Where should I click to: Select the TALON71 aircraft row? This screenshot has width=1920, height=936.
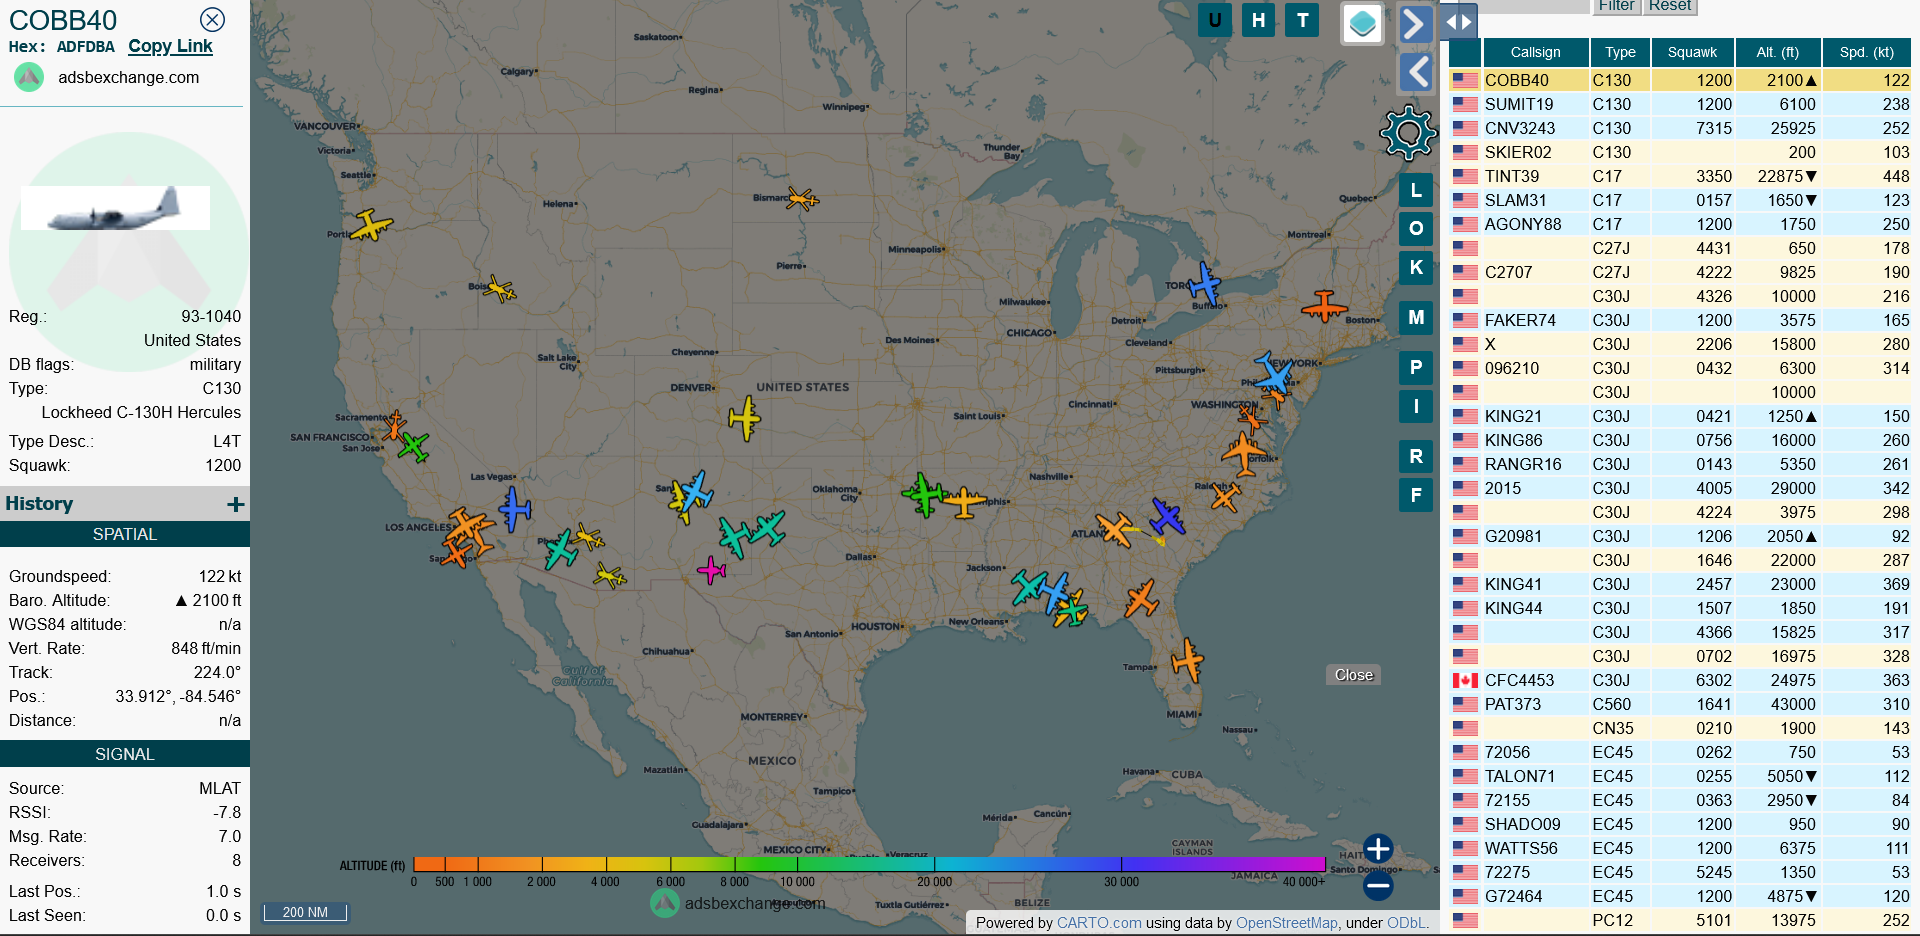click(1680, 776)
